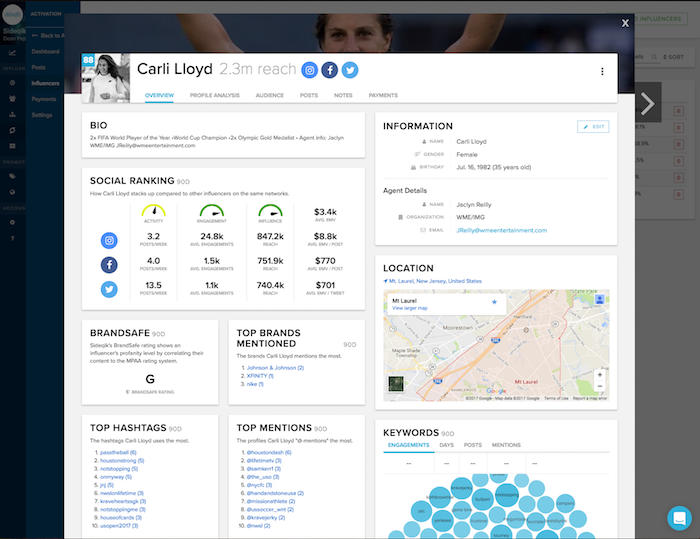
Task: Open usopen2017 hashtag link
Action: tap(119, 526)
